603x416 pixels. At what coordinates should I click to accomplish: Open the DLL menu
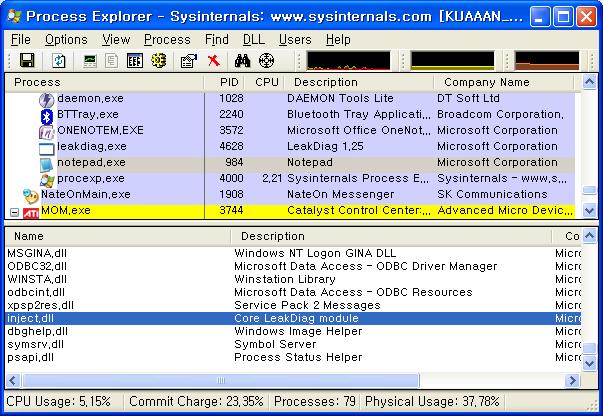pos(253,40)
